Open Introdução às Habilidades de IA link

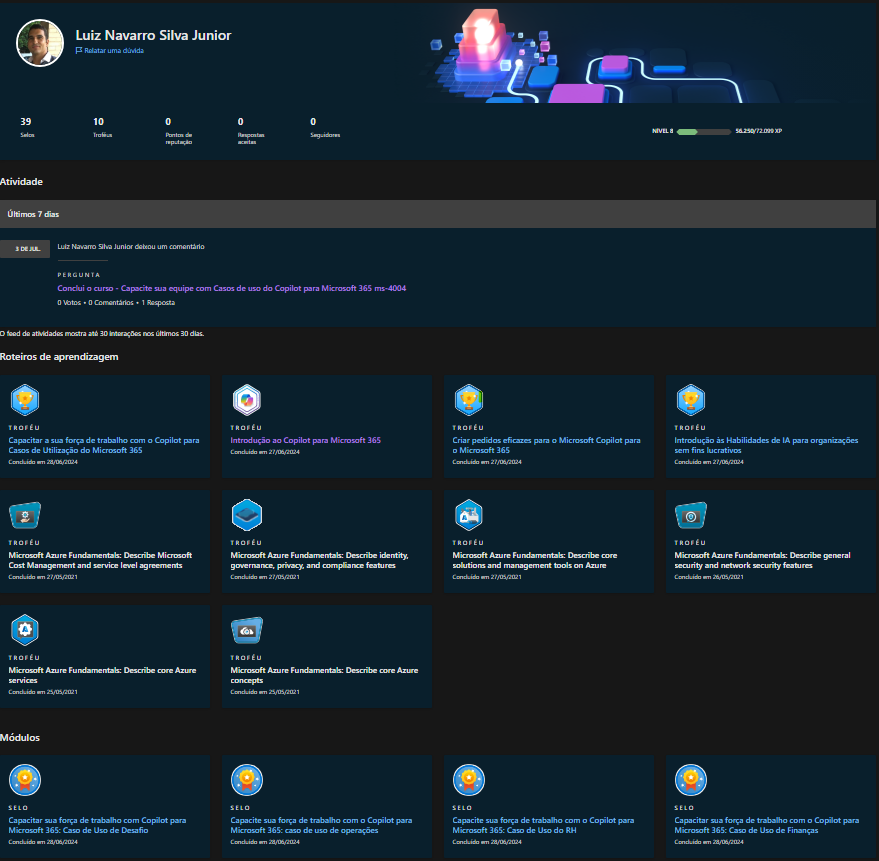click(x=766, y=445)
